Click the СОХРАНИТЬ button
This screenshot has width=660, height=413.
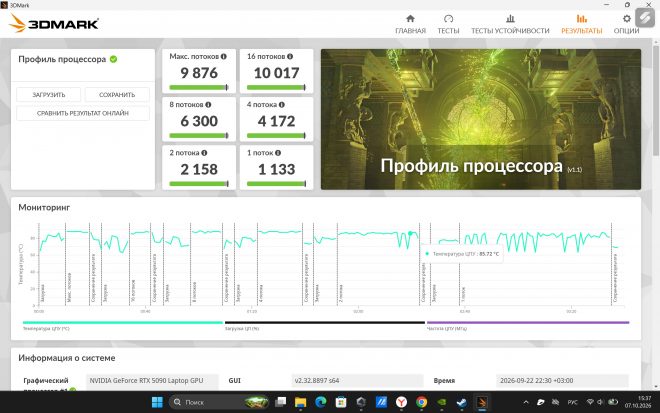[117, 95]
